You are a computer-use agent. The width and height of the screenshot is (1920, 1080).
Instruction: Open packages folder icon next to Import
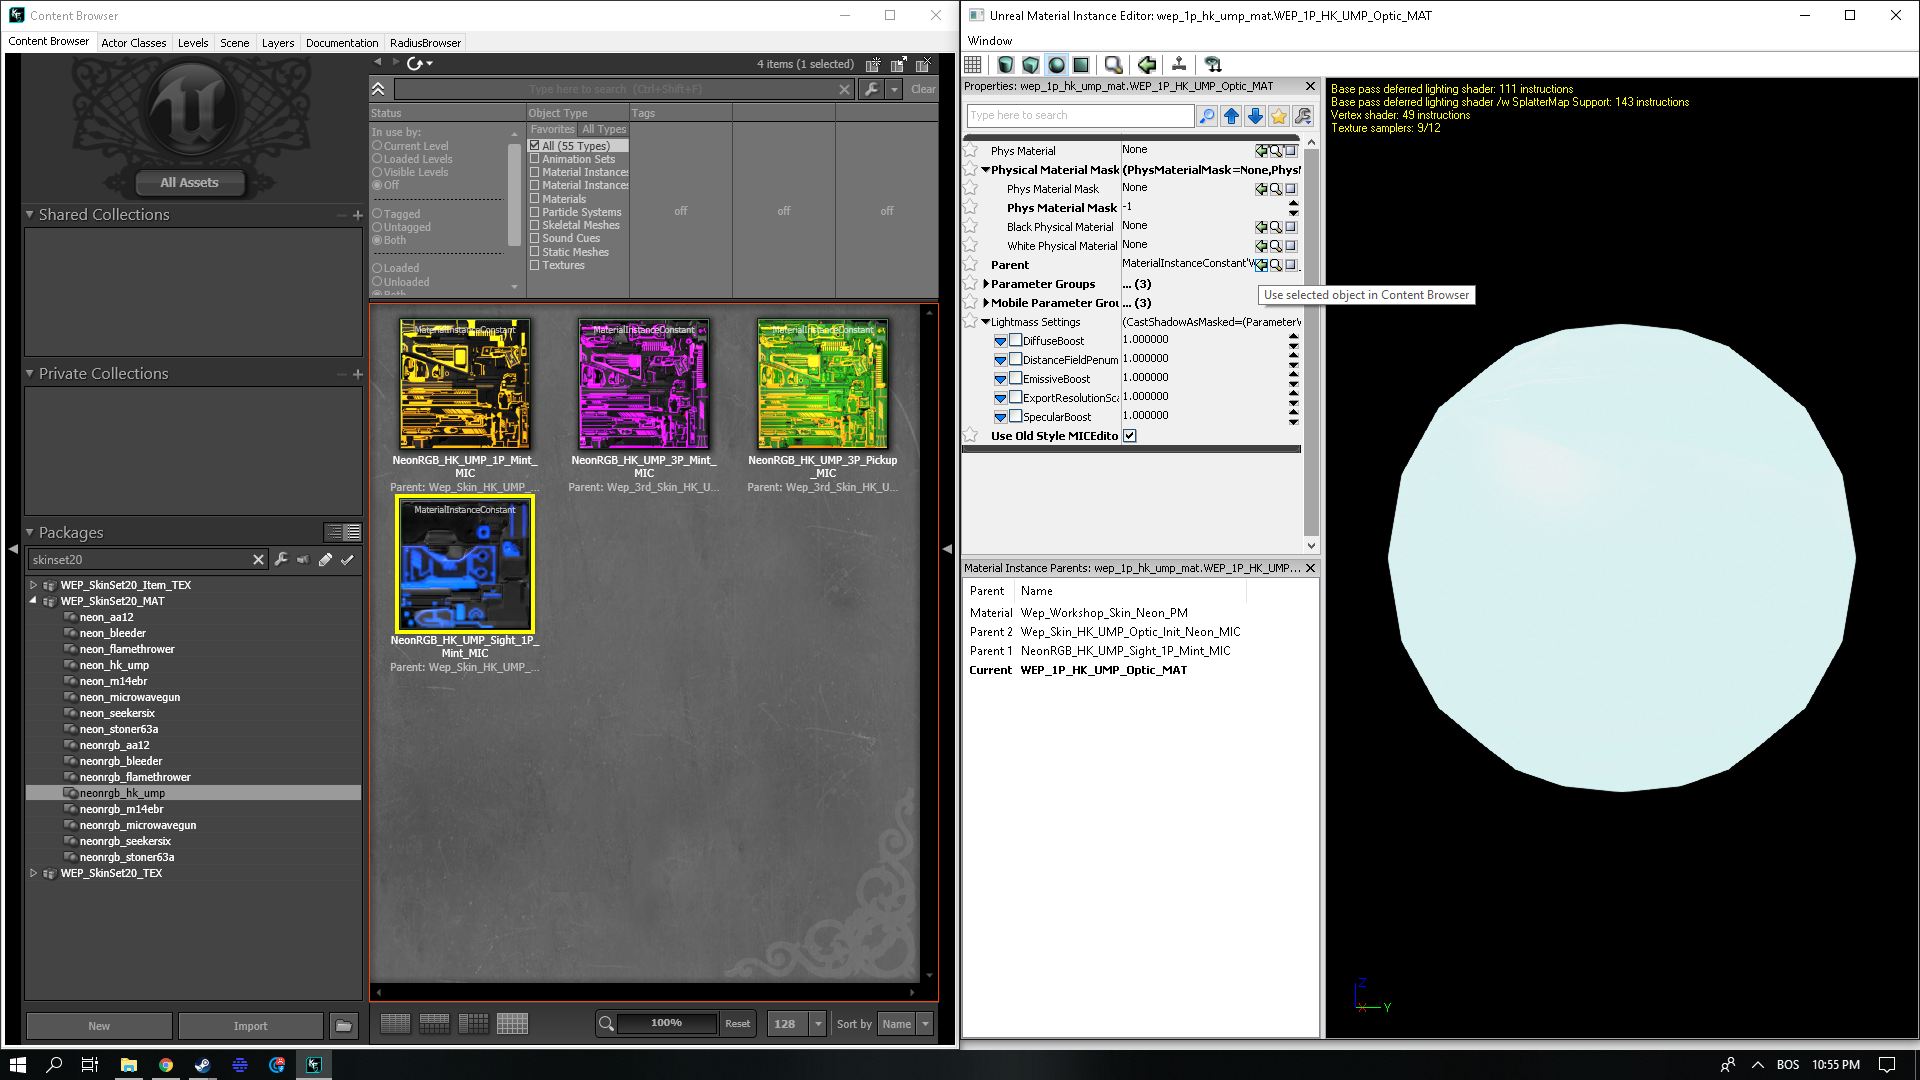click(343, 1026)
